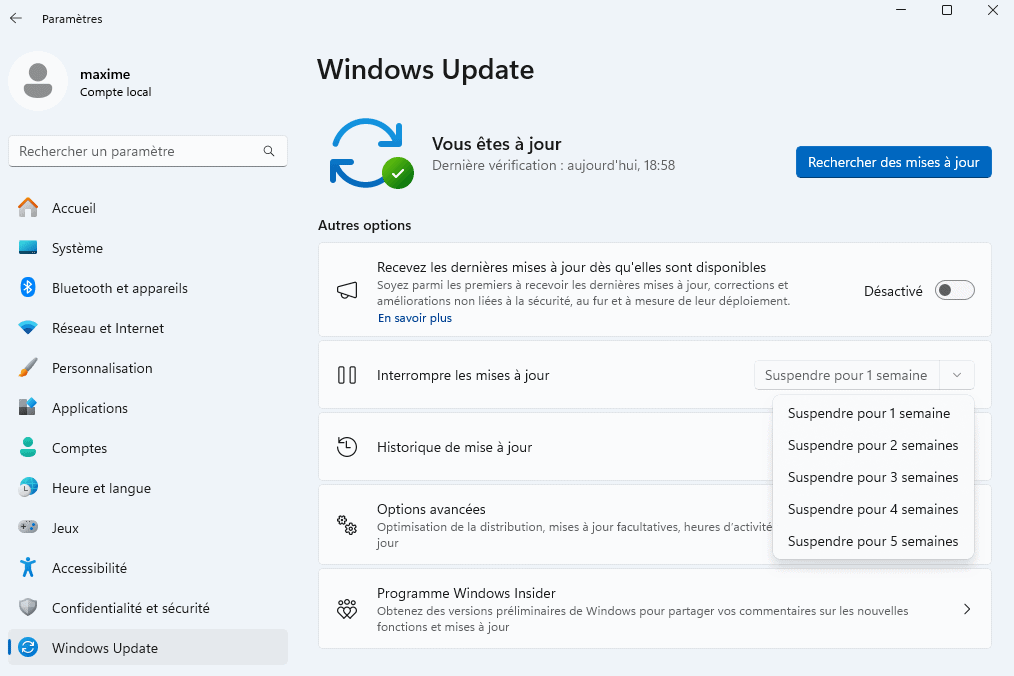
Task: Click the Réseau et Internet wifi icon
Action: (28, 327)
